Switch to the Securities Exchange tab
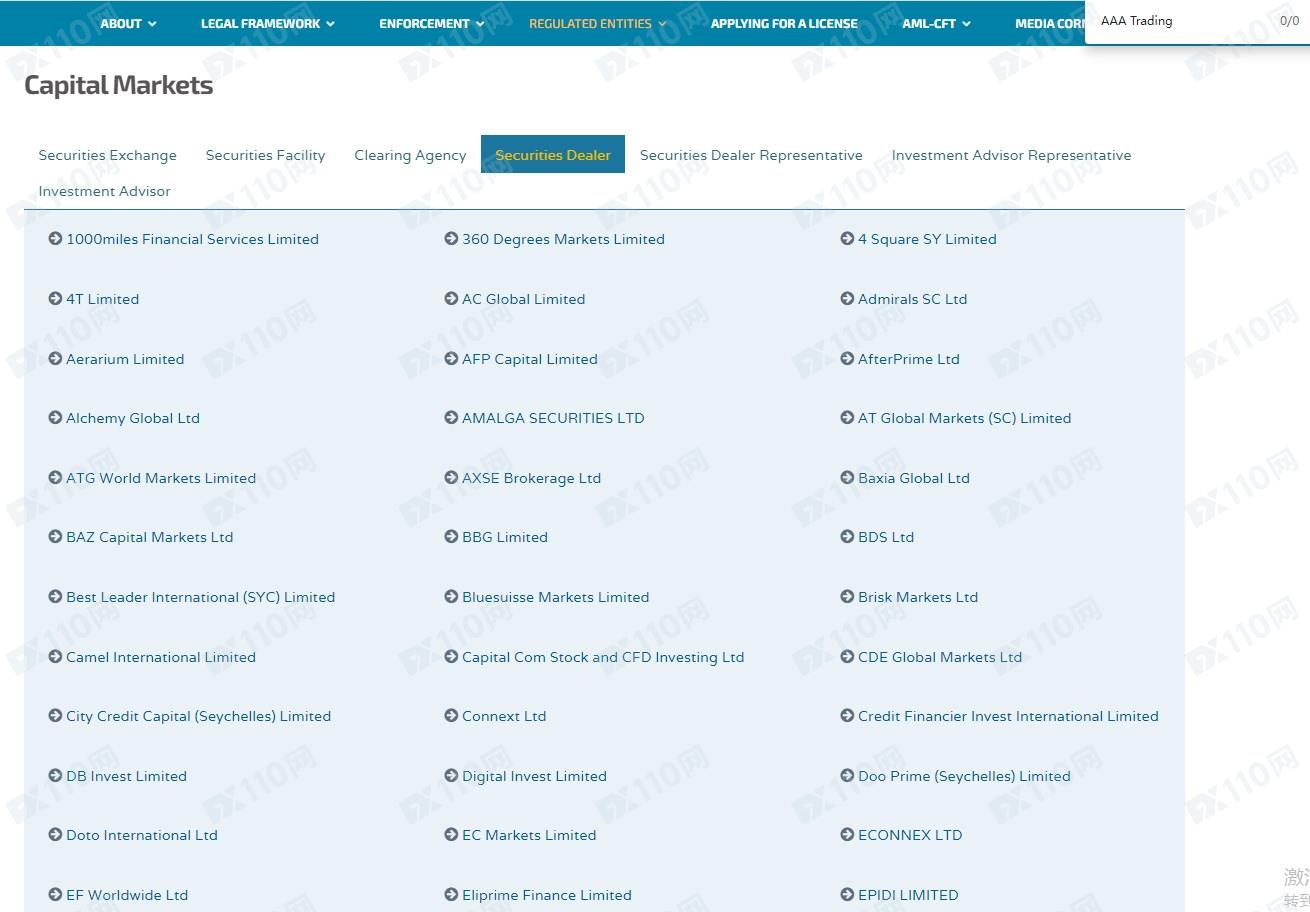Screen dimensions: 1310x912 [x=107, y=155]
